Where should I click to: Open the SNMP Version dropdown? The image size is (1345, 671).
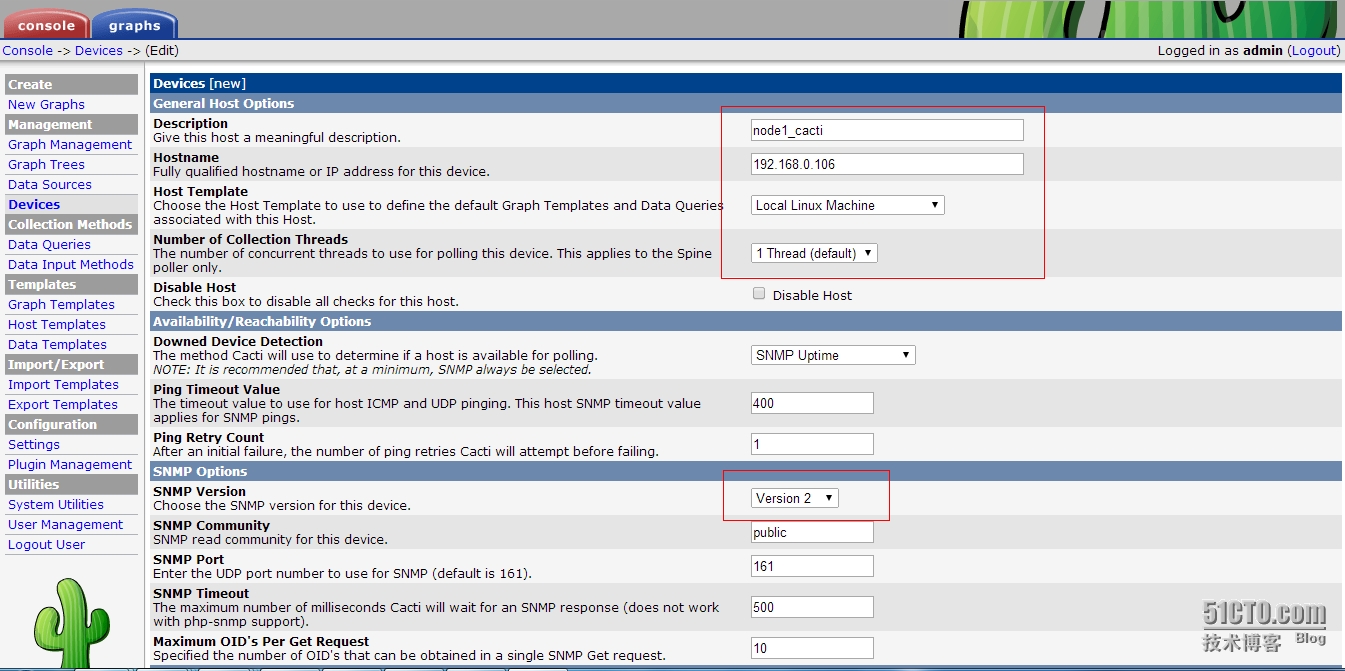795,498
